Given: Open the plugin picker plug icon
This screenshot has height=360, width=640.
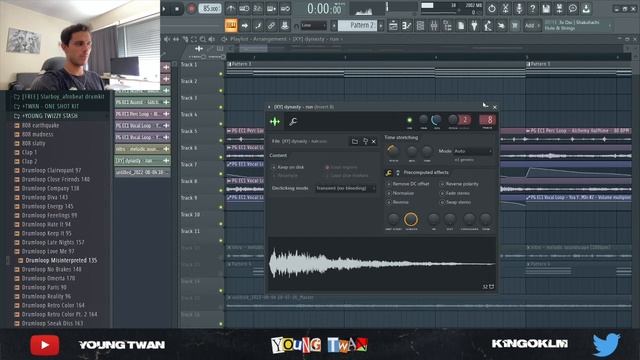Looking at the screenshot, I should (x=474, y=26).
